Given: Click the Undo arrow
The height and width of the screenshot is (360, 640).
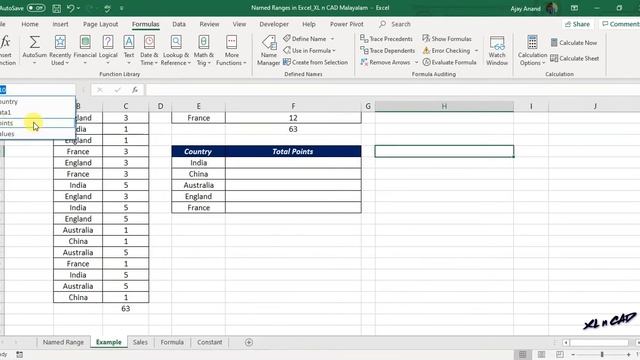Looking at the screenshot, I should coord(70,8).
